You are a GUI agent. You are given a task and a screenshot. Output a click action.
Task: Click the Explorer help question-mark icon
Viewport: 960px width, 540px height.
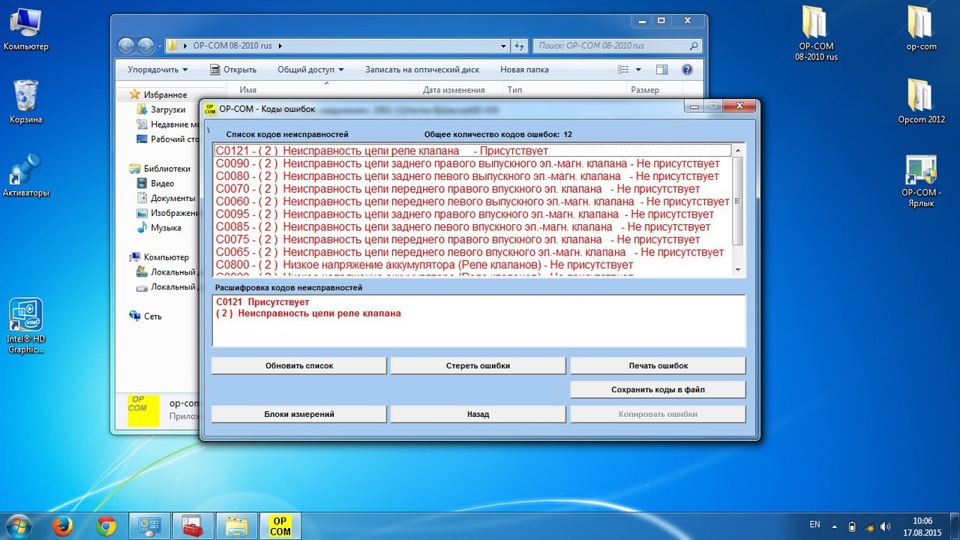pyautogui.click(x=687, y=70)
